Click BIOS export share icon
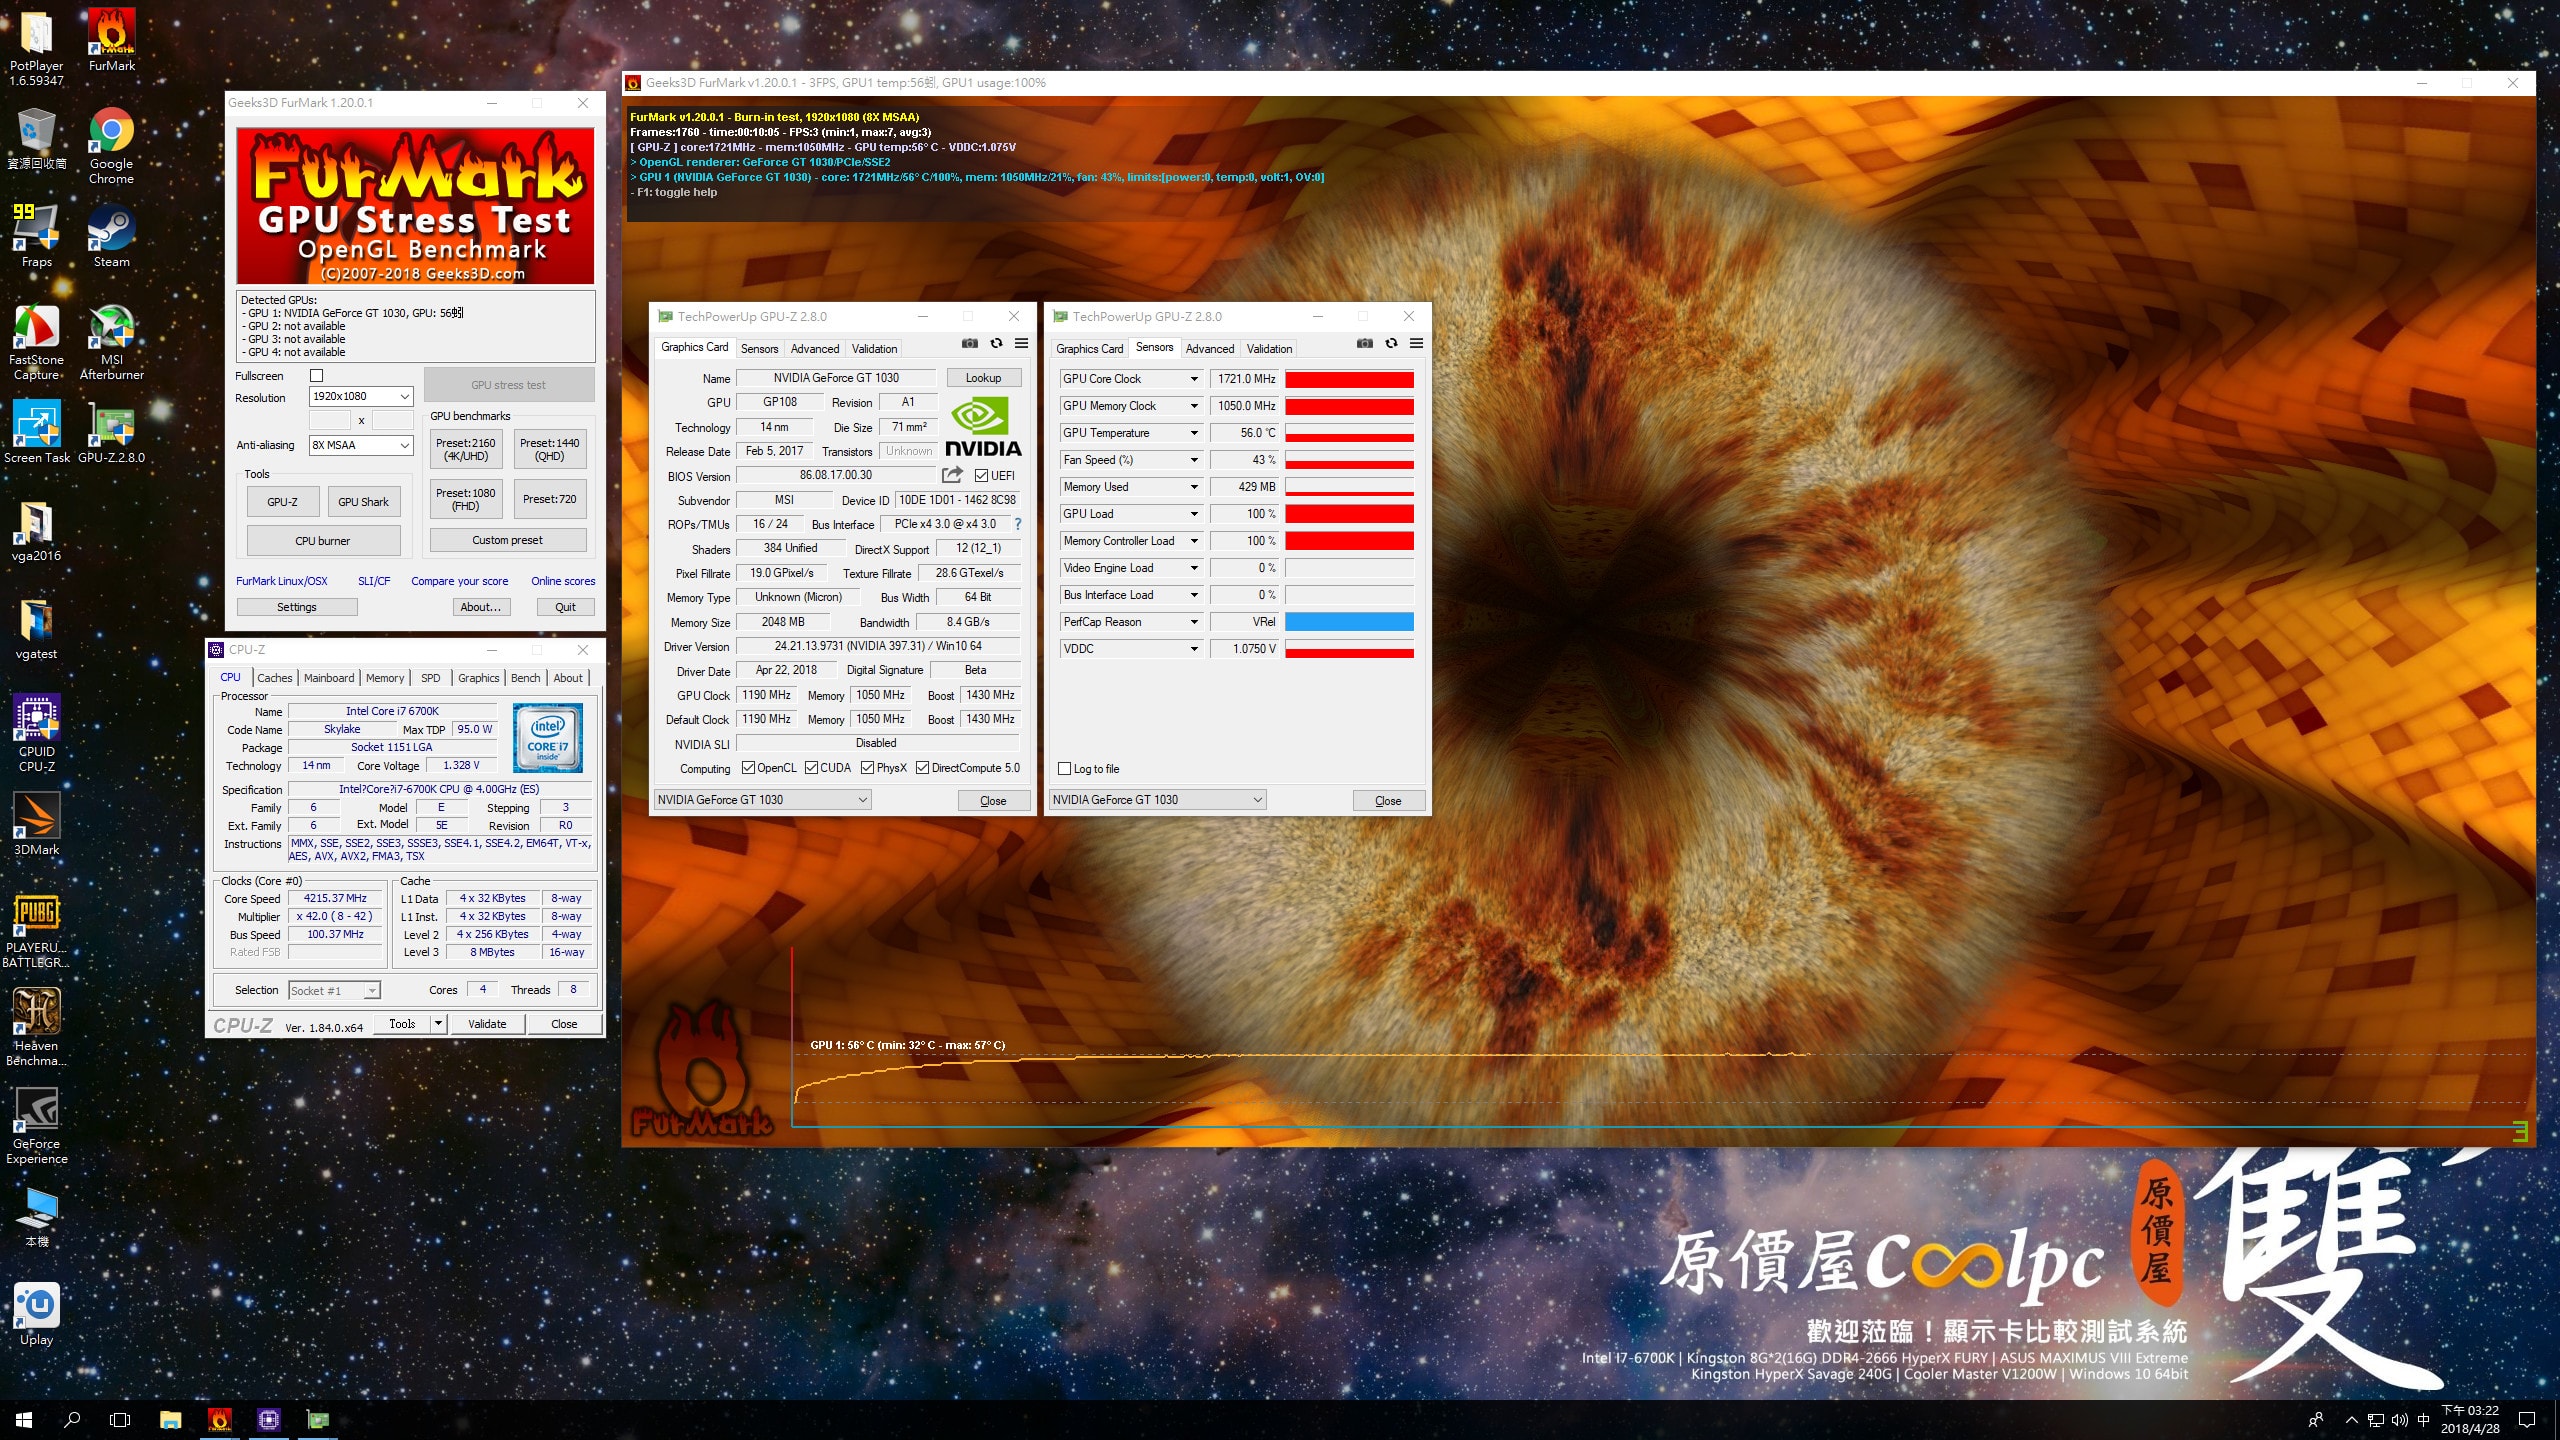This screenshot has height=1440, width=2560. [952, 475]
